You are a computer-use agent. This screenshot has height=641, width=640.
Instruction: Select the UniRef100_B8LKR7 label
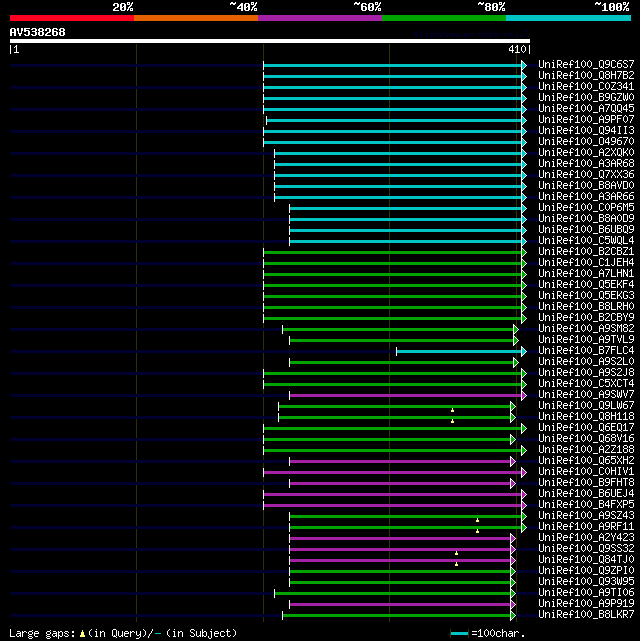click(x=586, y=615)
